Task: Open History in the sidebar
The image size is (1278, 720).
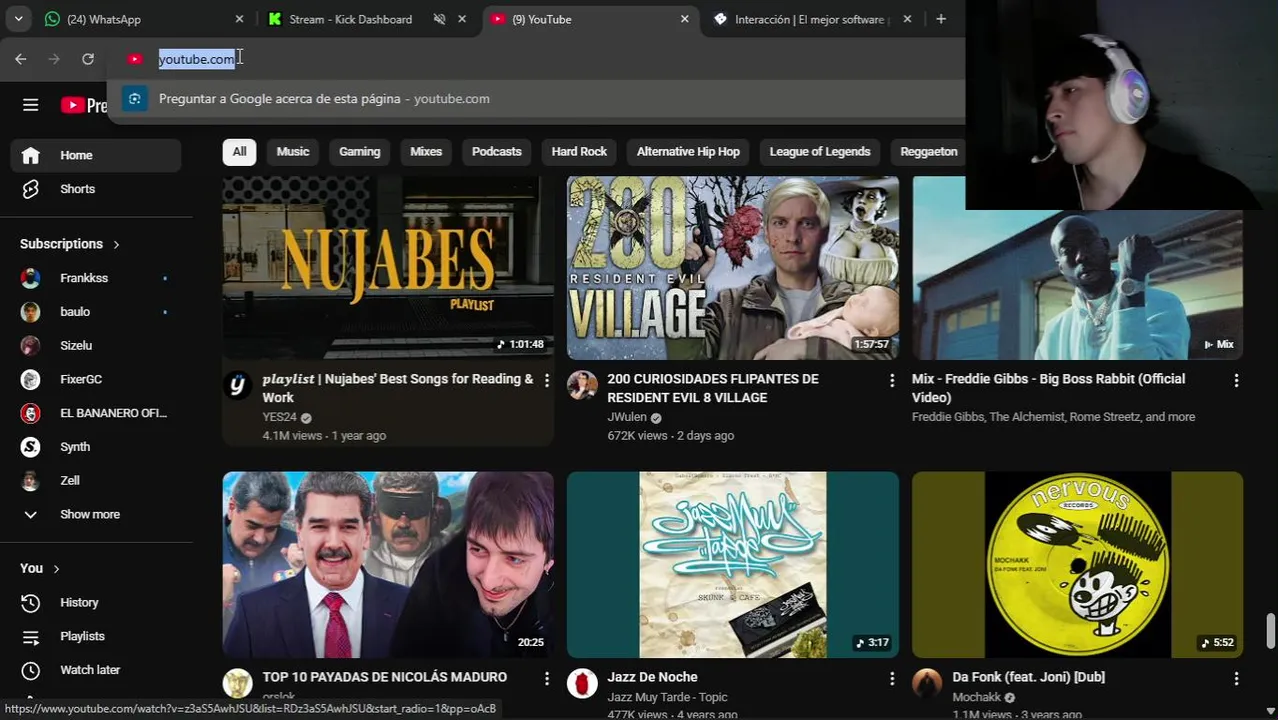Action: pyautogui.click(x=96, y=602)
